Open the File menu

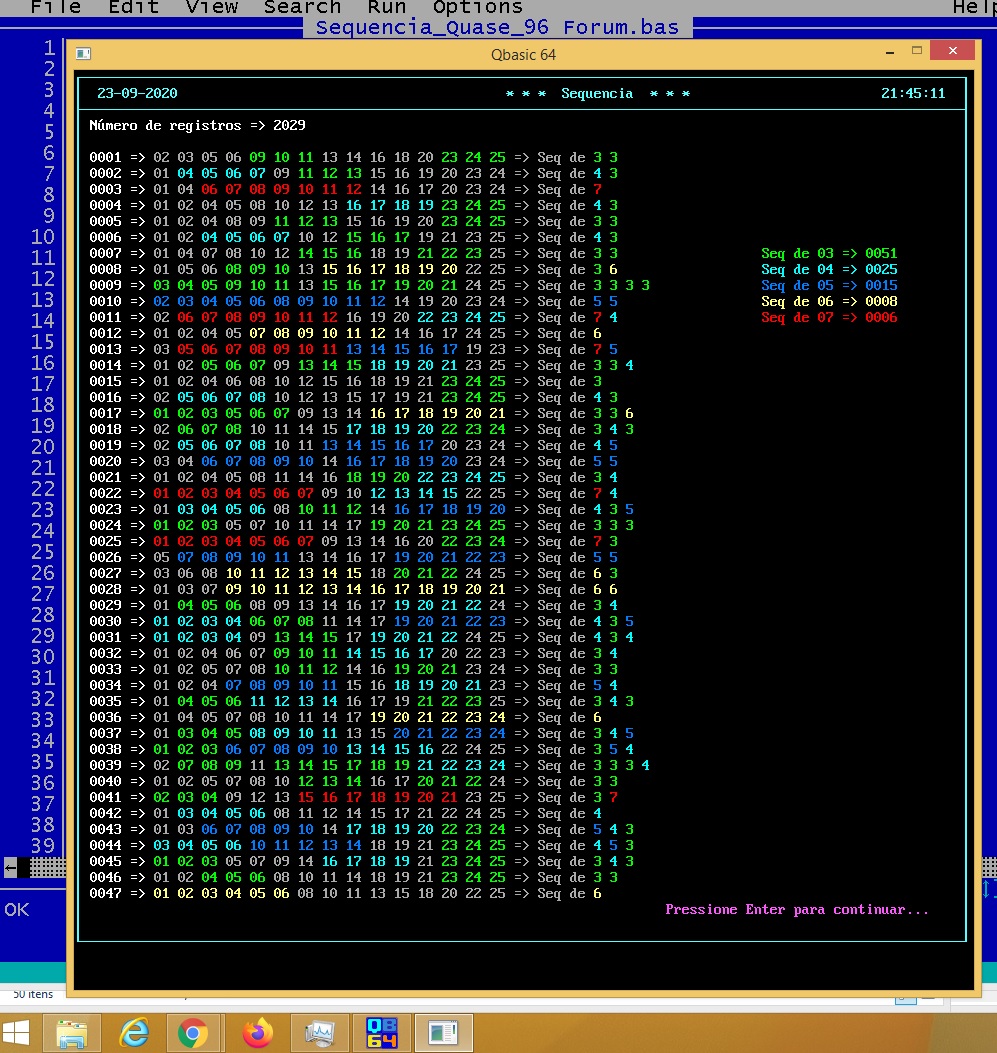click(55, 7)
